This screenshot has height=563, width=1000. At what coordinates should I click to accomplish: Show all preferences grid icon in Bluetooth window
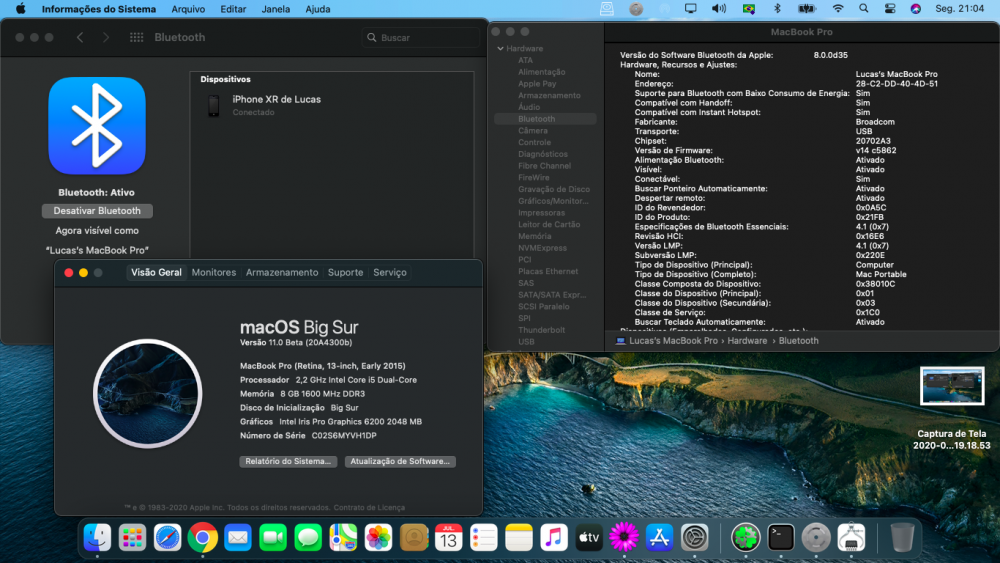(136, 38)
